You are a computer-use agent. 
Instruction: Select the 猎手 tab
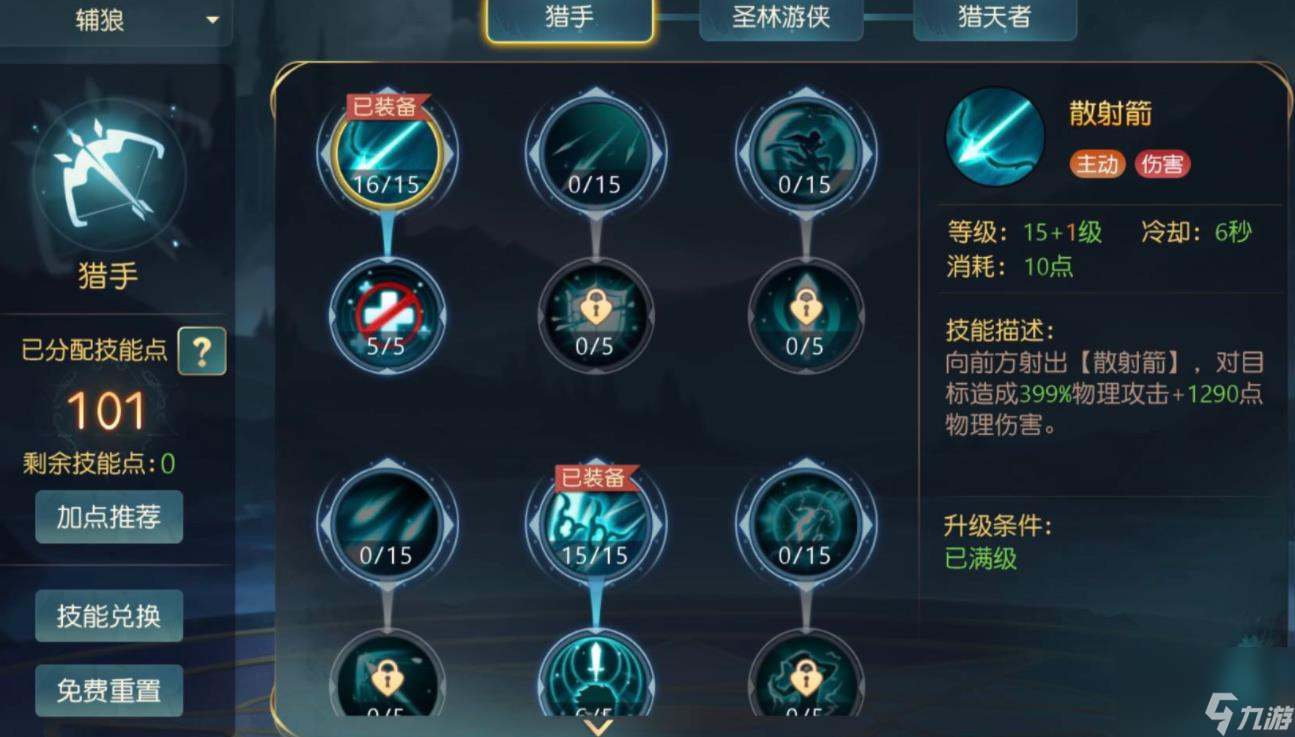pyautogui.click(x=570, y=18)
